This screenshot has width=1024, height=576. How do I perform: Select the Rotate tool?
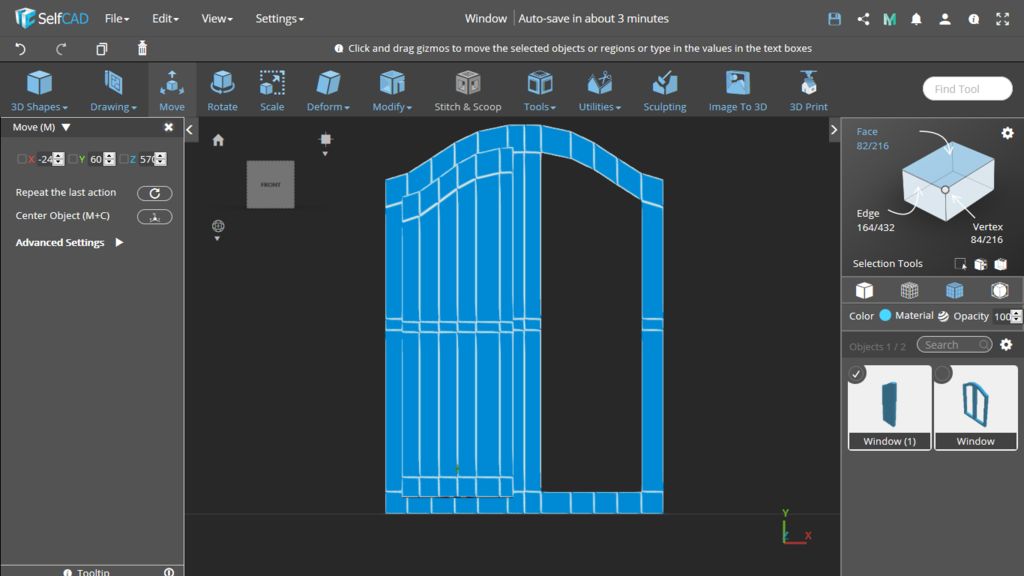(222, 90)
